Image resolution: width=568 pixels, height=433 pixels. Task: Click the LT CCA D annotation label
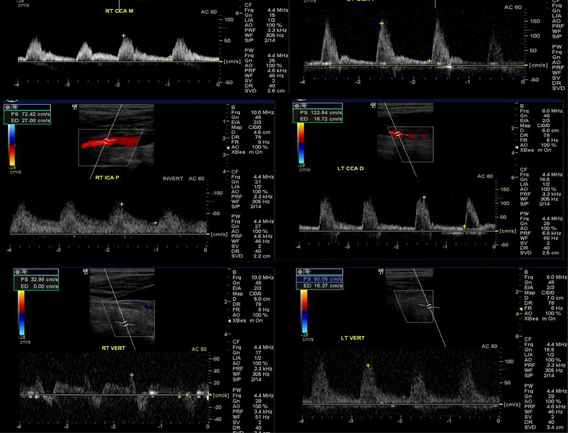click(x=350, y=168)
